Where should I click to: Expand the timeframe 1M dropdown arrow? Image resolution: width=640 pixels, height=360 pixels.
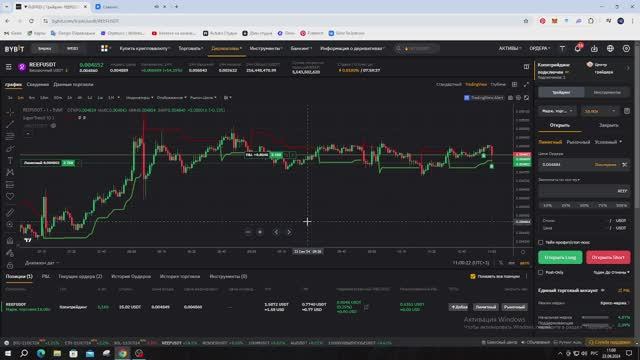coord(119,98)
